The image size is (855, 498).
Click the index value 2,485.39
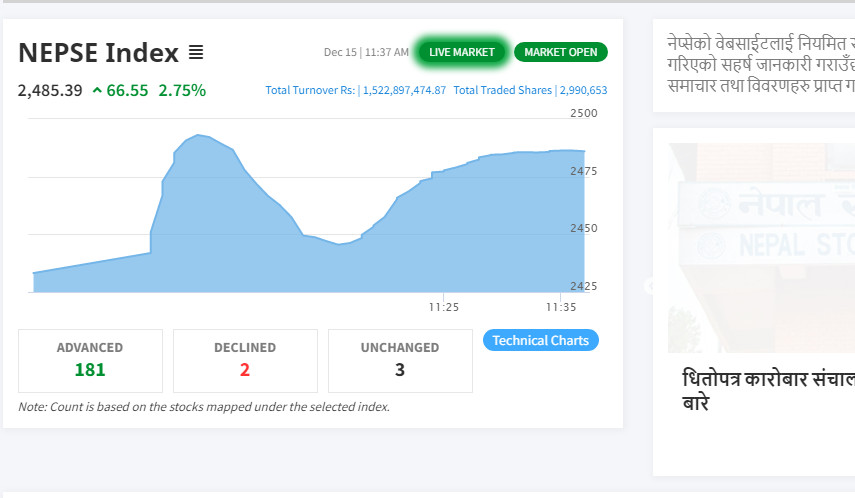(50, 90)
